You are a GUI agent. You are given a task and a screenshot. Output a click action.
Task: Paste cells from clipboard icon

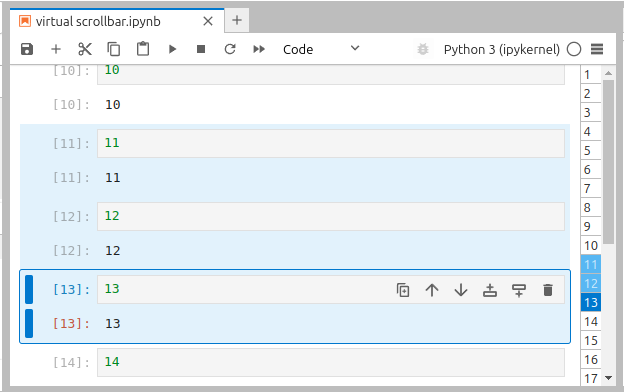point(143,49)
